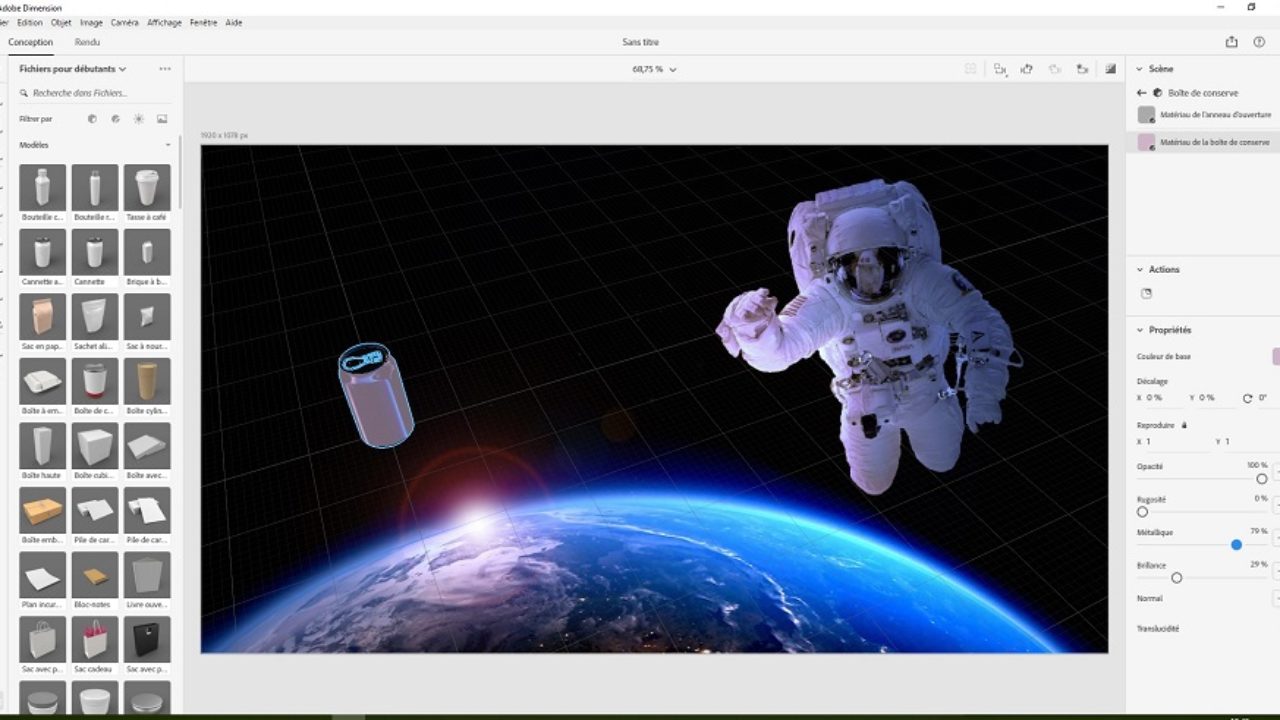Click the camera home view icon
1280x720 pixels.
click(1083, 69)
